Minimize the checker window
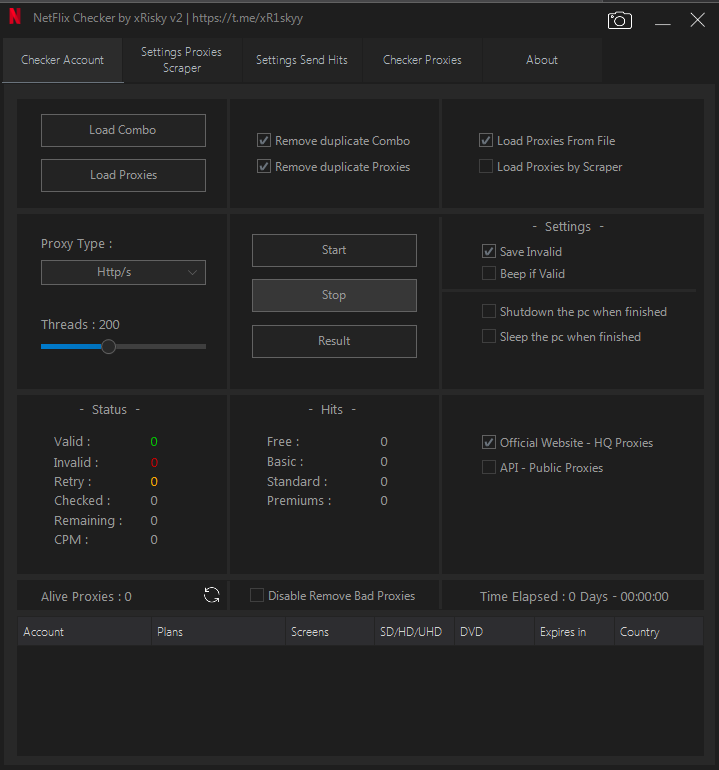 point(662,20)
